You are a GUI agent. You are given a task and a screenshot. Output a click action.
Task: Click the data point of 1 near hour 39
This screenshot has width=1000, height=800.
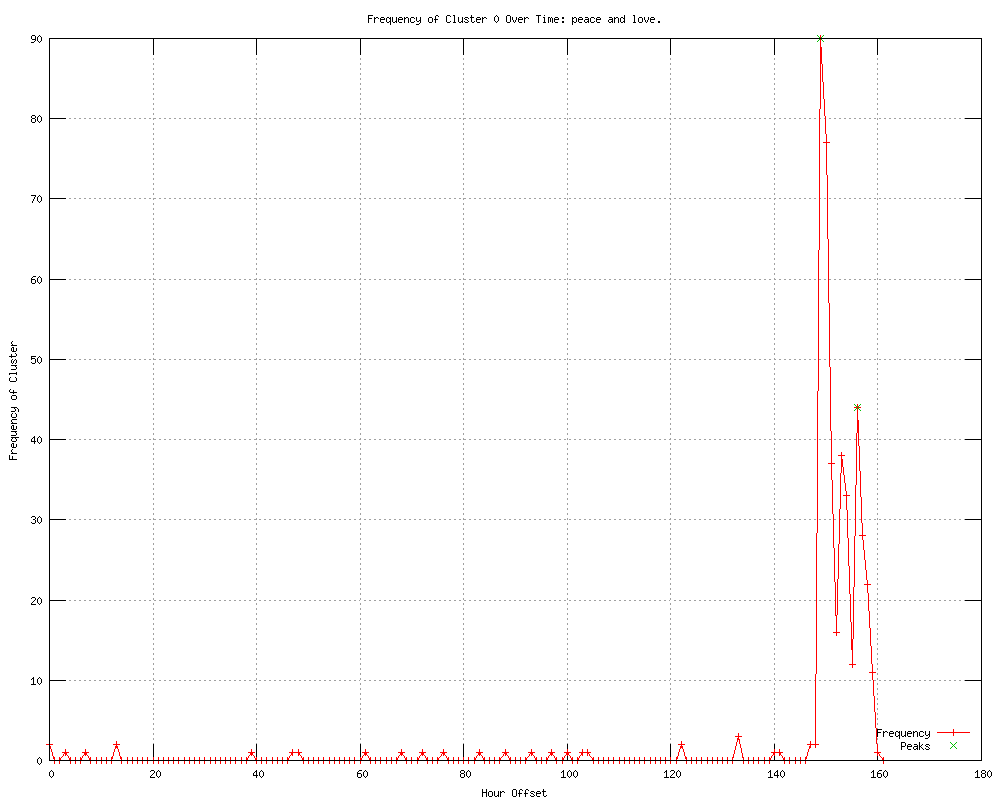pos(251,753)
